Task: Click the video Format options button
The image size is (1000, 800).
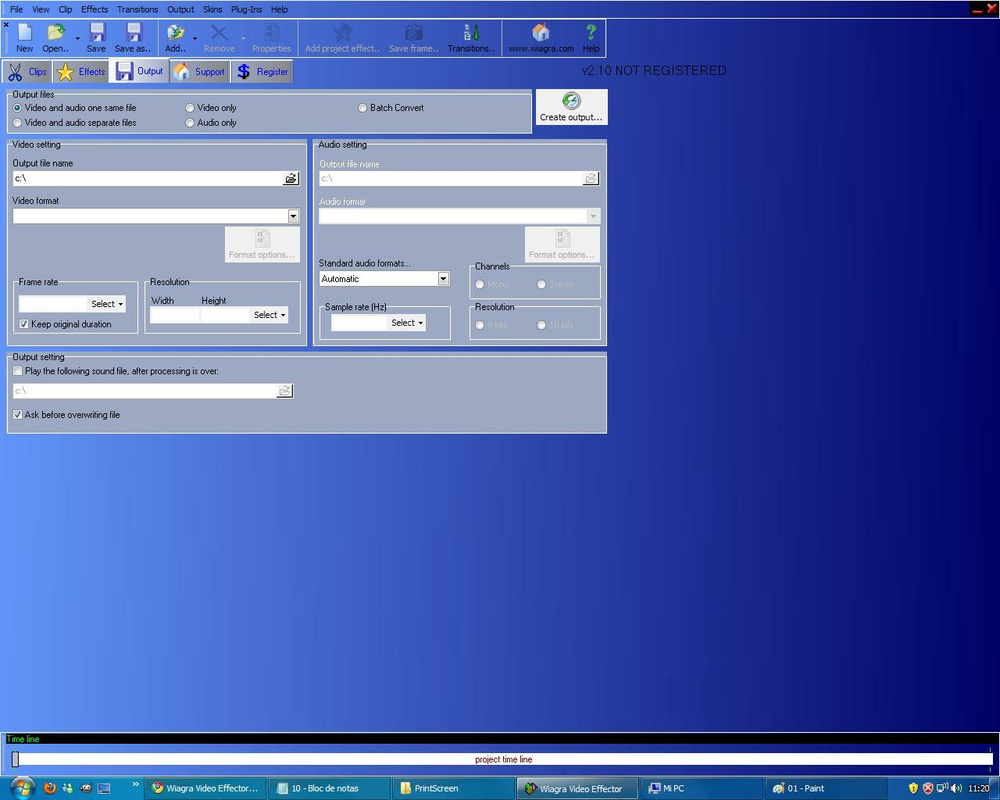Action: point(262,244)
